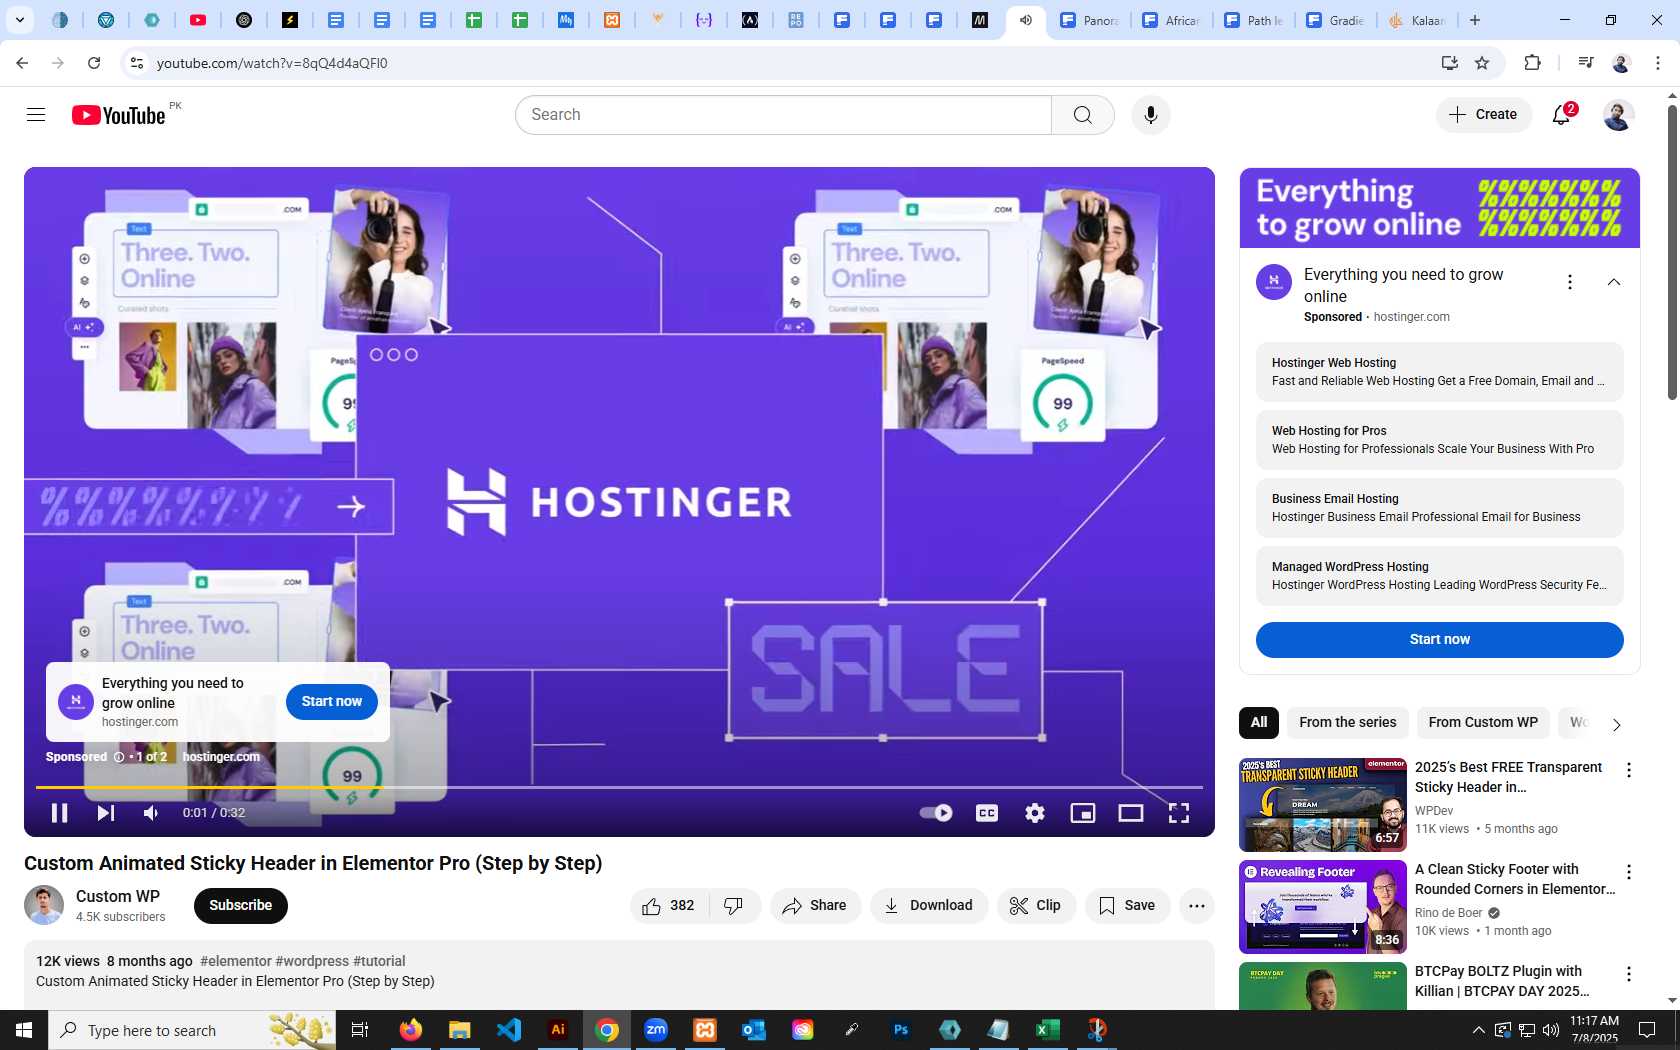
Task: Open ad info icon next to Sponsored
Action: click(x=119, y=758)
